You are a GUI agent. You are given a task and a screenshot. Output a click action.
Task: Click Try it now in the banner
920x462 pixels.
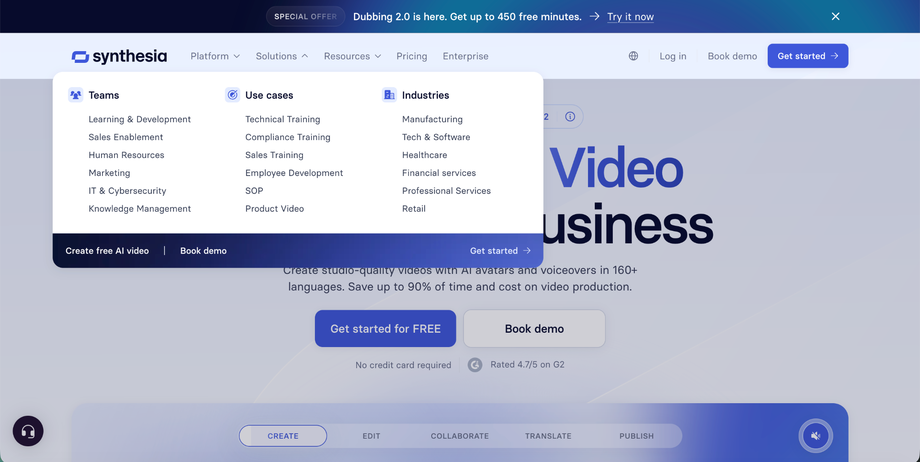pyautogui.click(x=630, y=17)
